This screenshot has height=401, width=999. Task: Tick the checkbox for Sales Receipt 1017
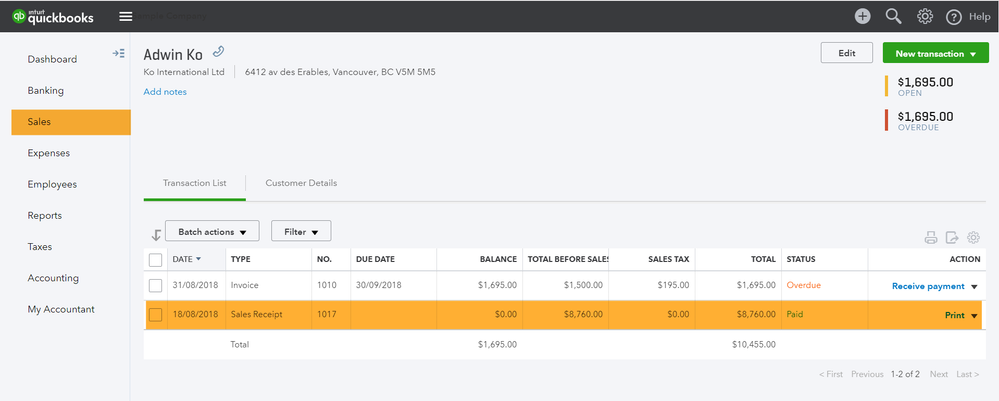[x=155, y=314]
